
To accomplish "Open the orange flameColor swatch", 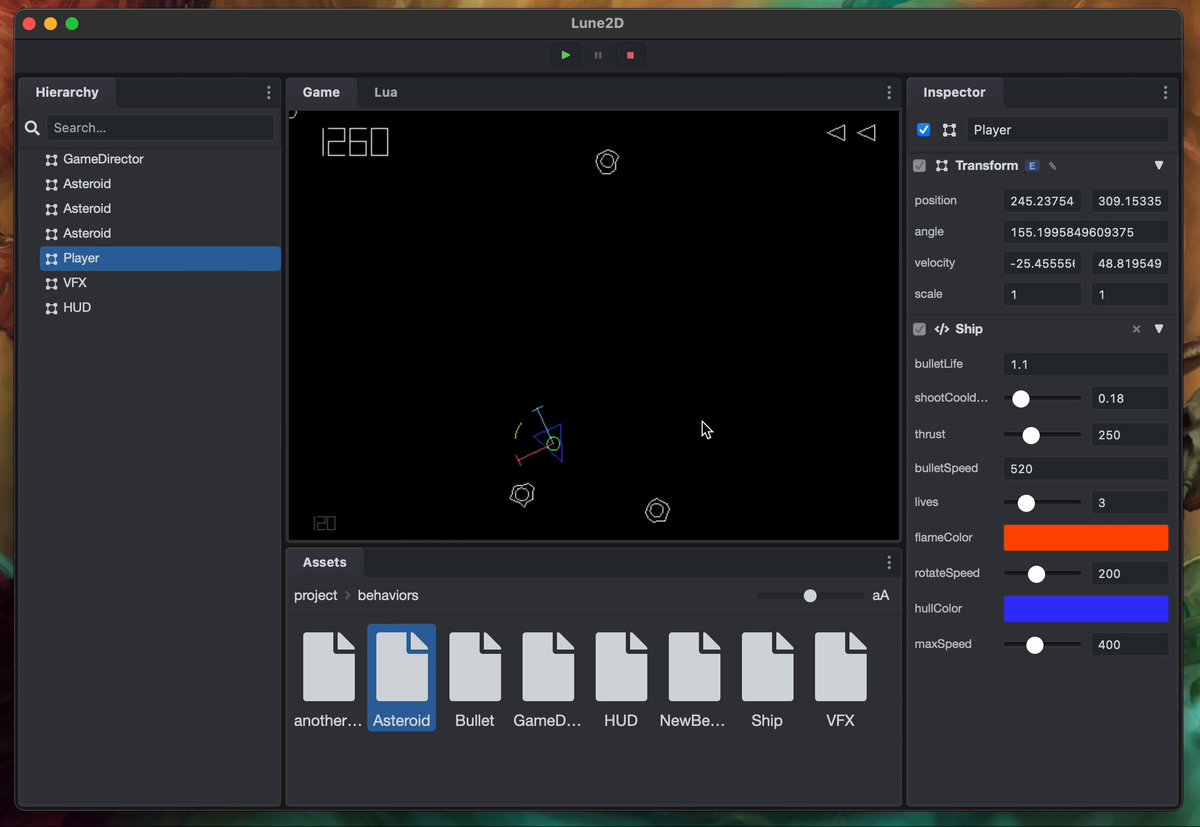I will click(x=1086, y=538).
